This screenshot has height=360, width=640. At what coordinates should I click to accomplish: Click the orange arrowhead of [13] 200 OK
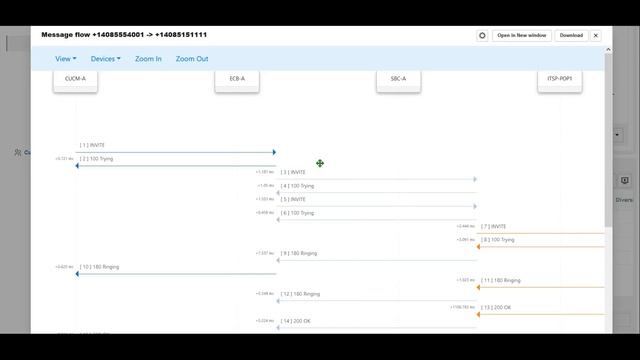[x=478, y=314]
